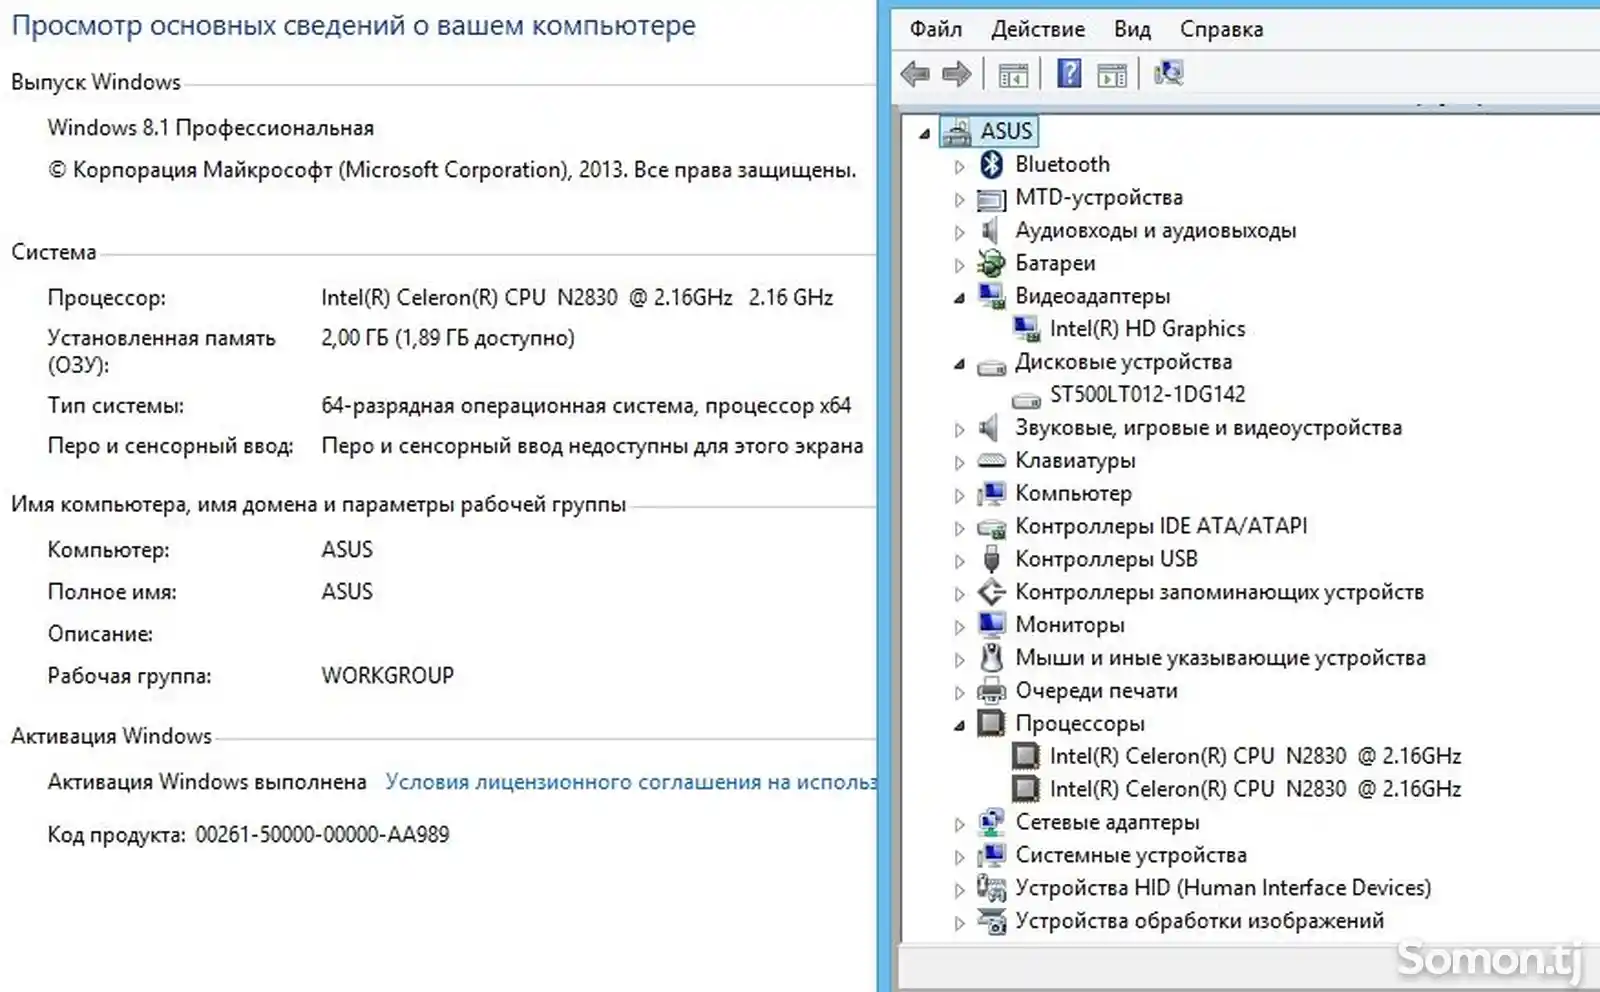Viewport: 1600px width, 992px height.
Task: Expand the MTD-устройства node arrow
Action: point(959,199)
